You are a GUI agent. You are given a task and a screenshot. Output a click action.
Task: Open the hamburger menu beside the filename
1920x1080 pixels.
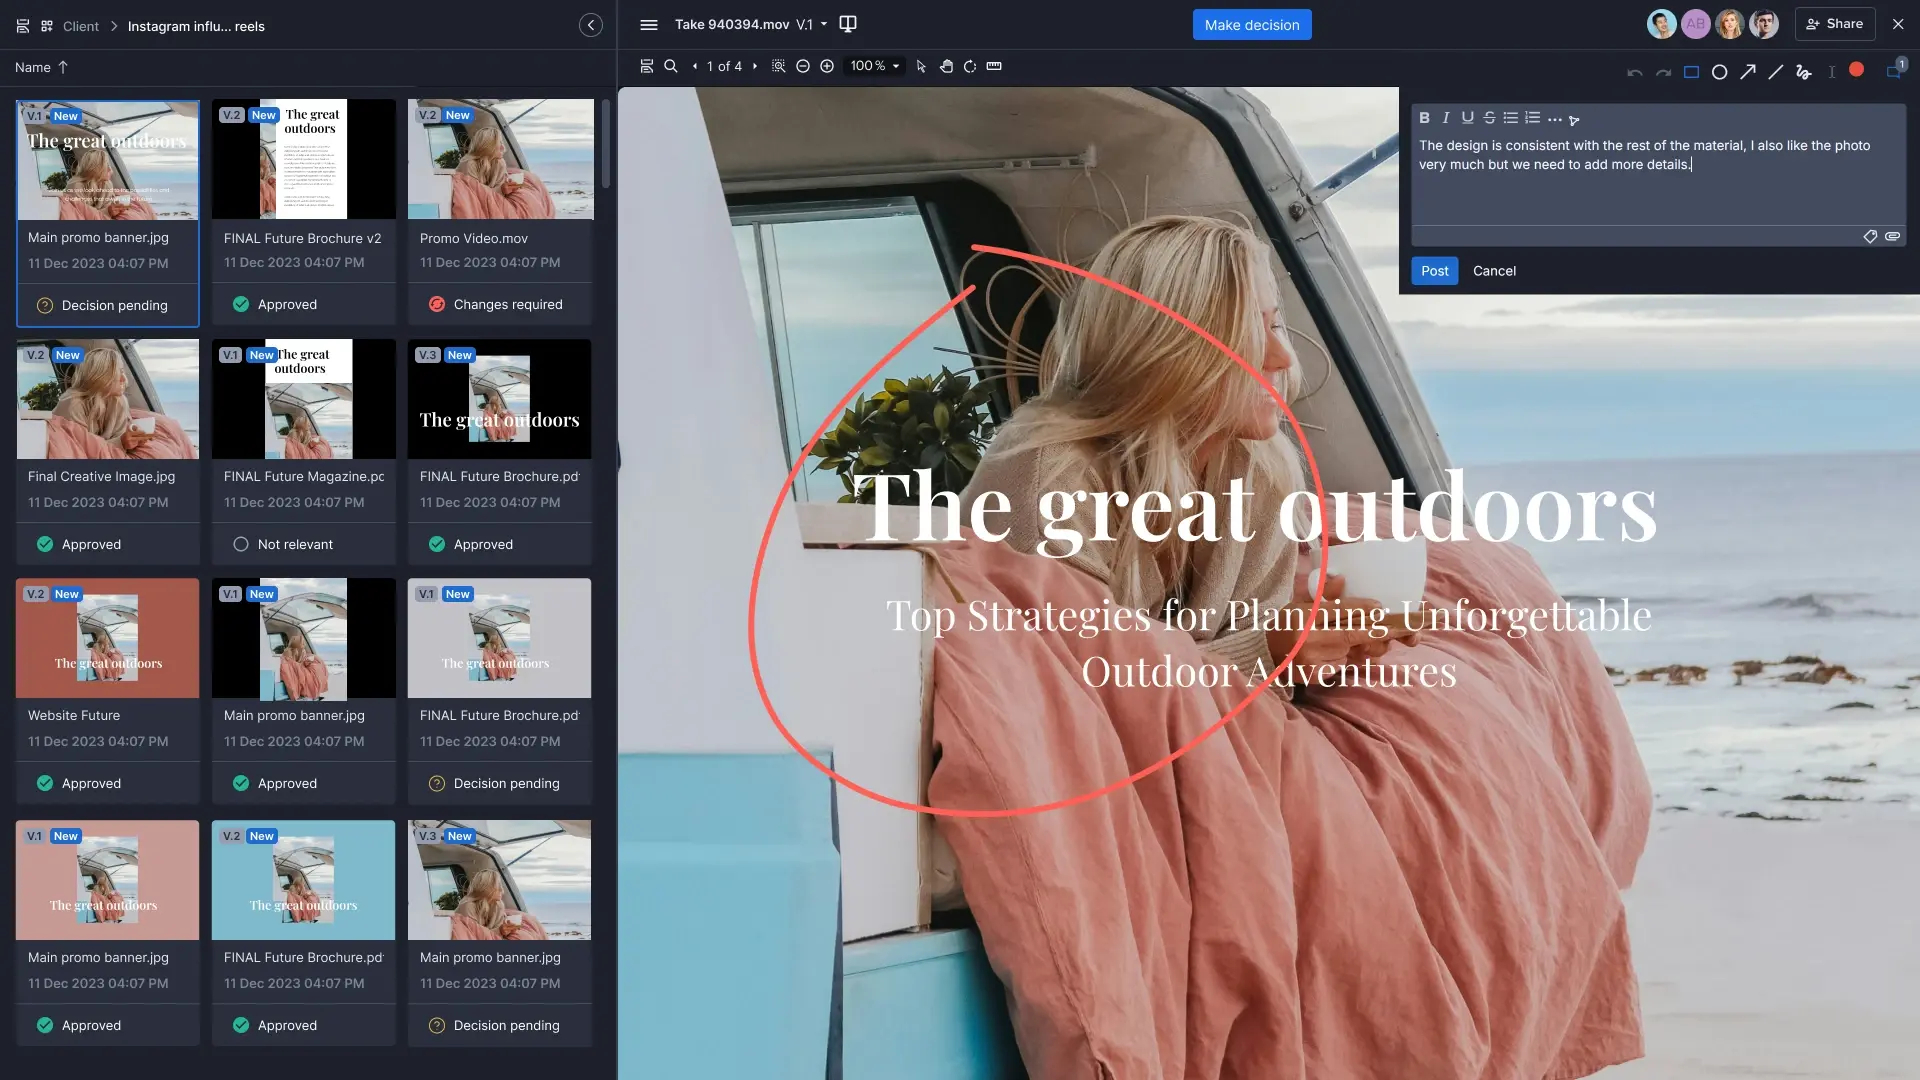[x=648, y=24]
